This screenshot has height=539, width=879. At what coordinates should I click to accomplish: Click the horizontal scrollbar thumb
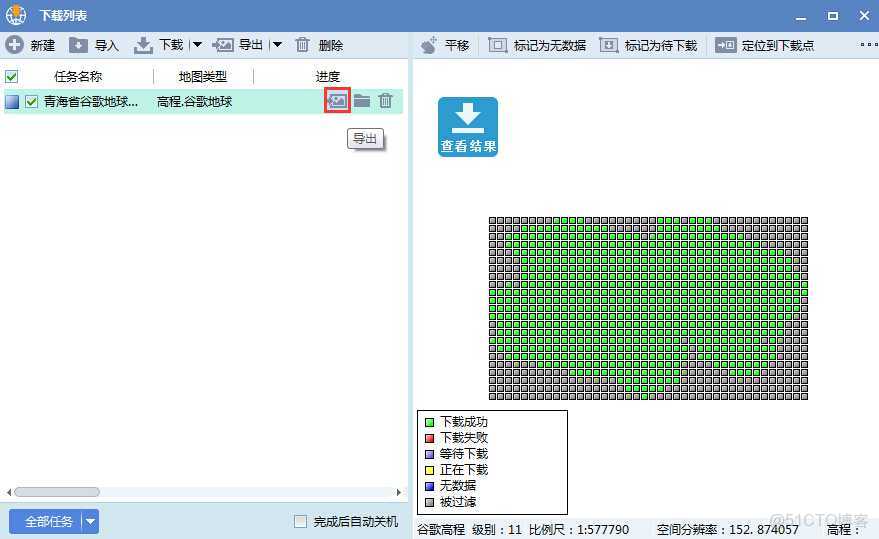[x=57, y=492]
